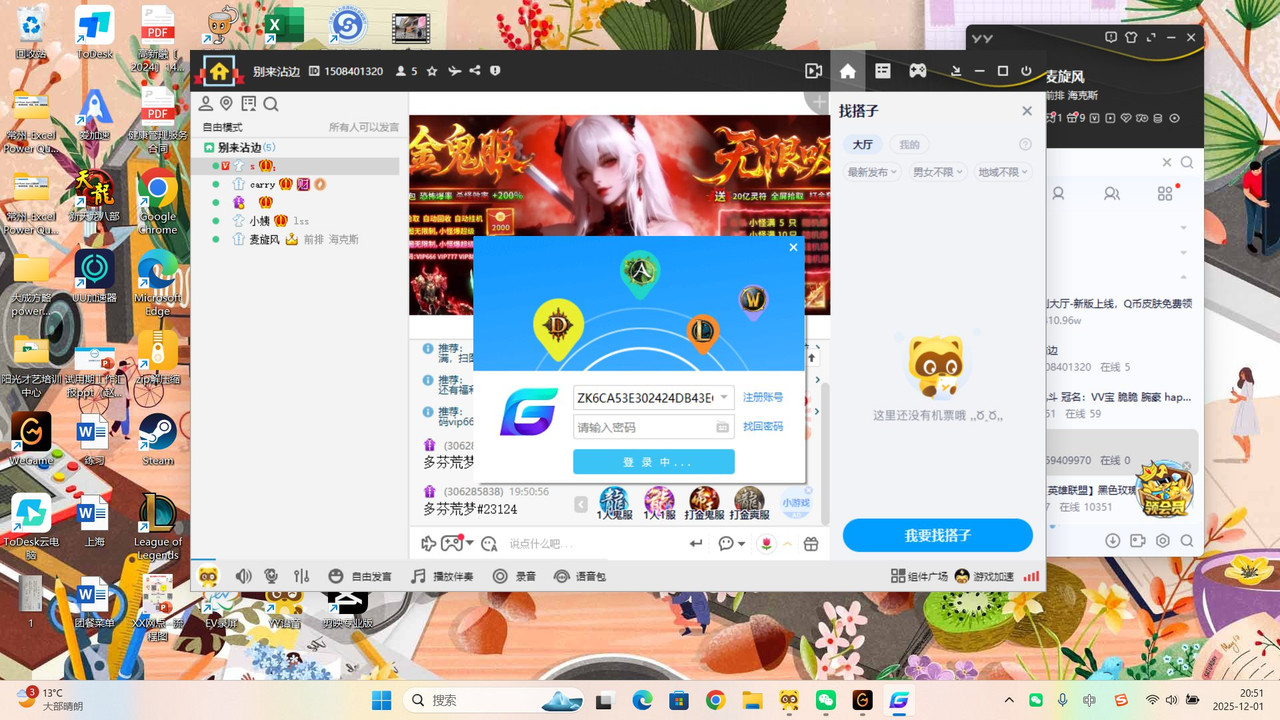This screenshot has width=1280, height=720.
Task: Click the location pin icon above channel tree
Action: point(227,104)
